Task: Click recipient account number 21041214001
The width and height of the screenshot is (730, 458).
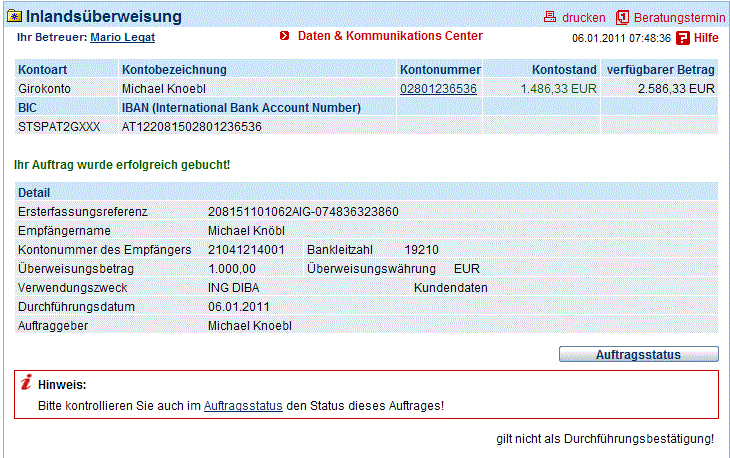Action: (x=246, y=250)
